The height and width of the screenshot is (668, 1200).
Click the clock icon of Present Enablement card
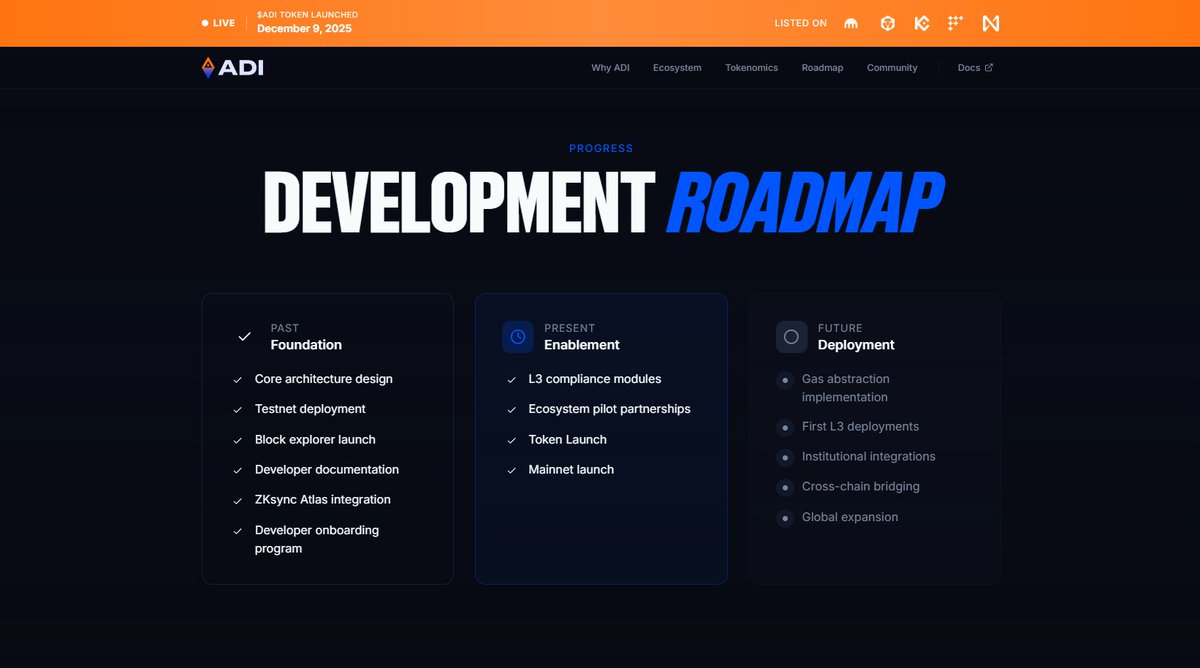point(518,337)
